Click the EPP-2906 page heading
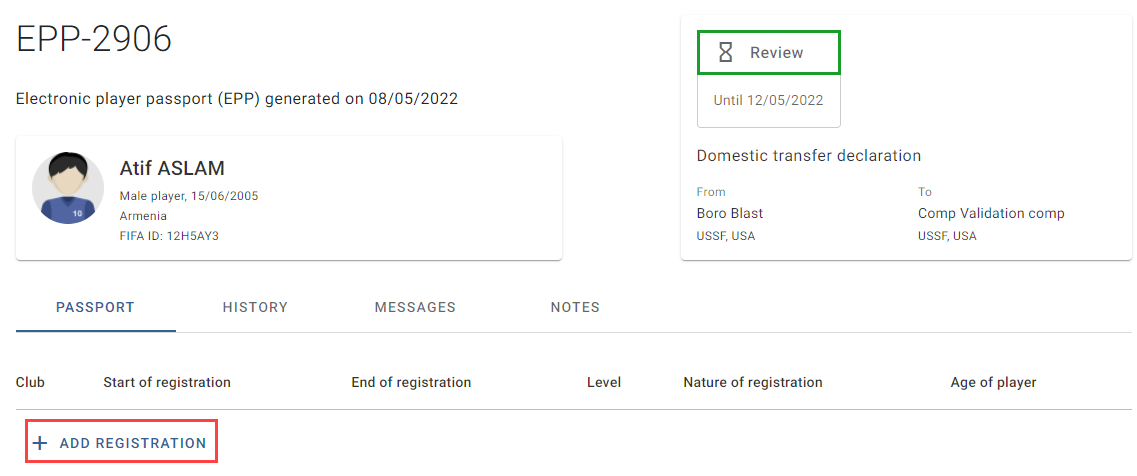 (94, 38)
